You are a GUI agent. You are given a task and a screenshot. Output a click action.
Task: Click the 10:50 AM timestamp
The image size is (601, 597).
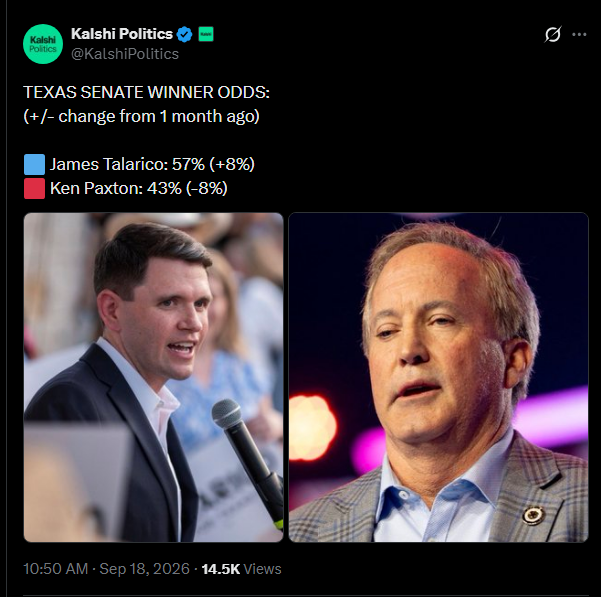[56, 569]
